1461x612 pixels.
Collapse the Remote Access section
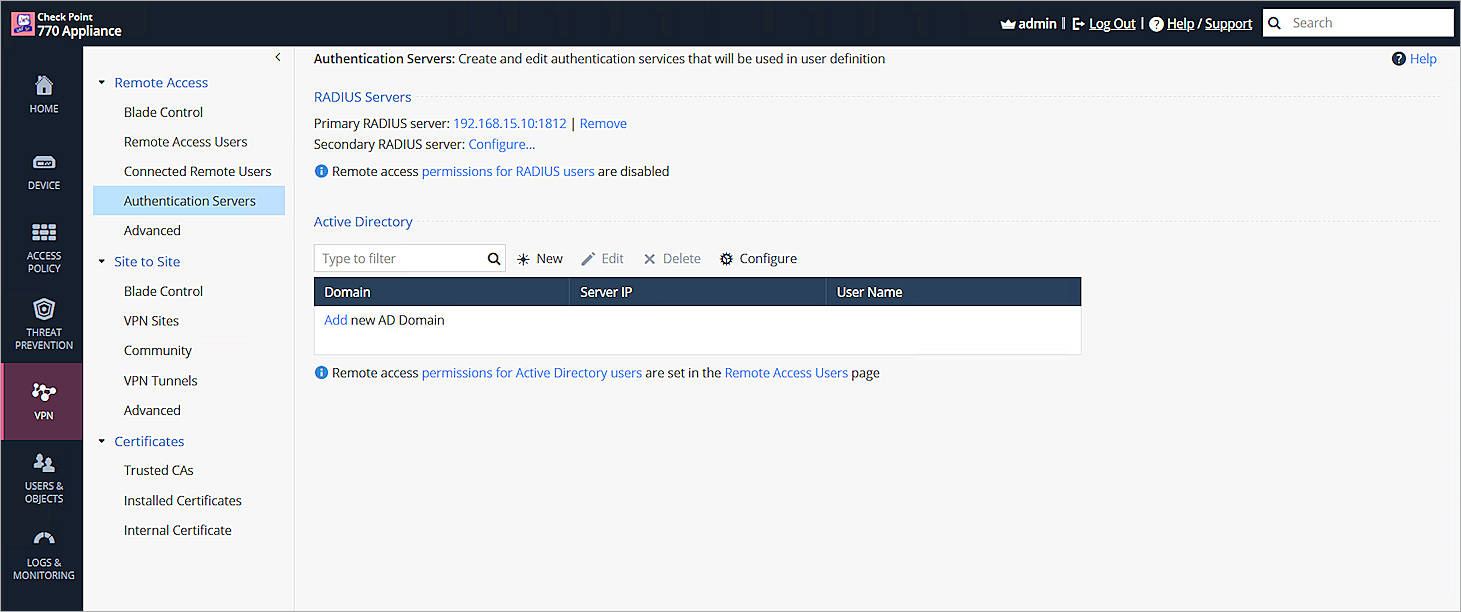(101, 82)
